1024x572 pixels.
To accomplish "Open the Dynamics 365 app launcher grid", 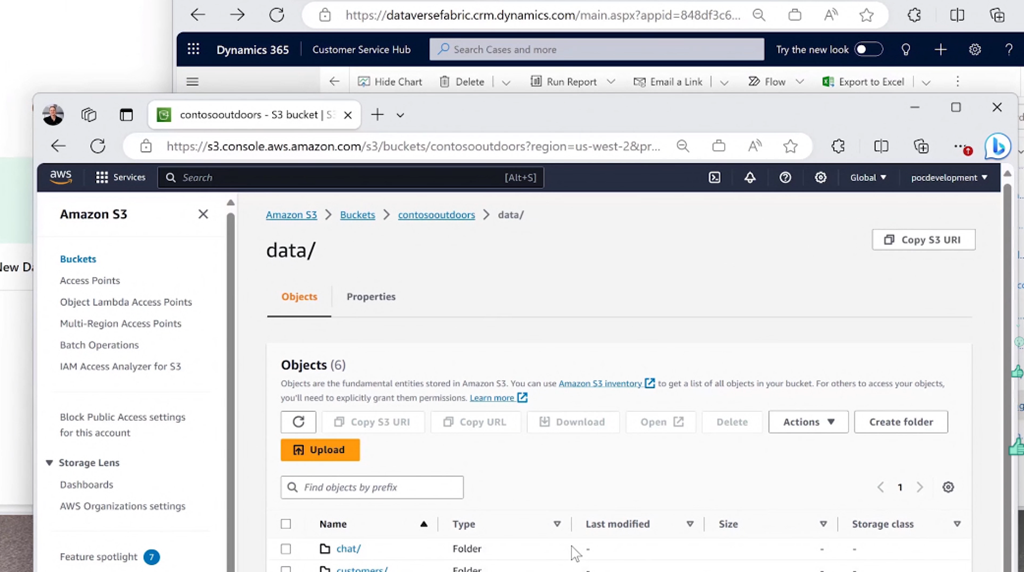I will pyautogui.click(x=193, y=50).
